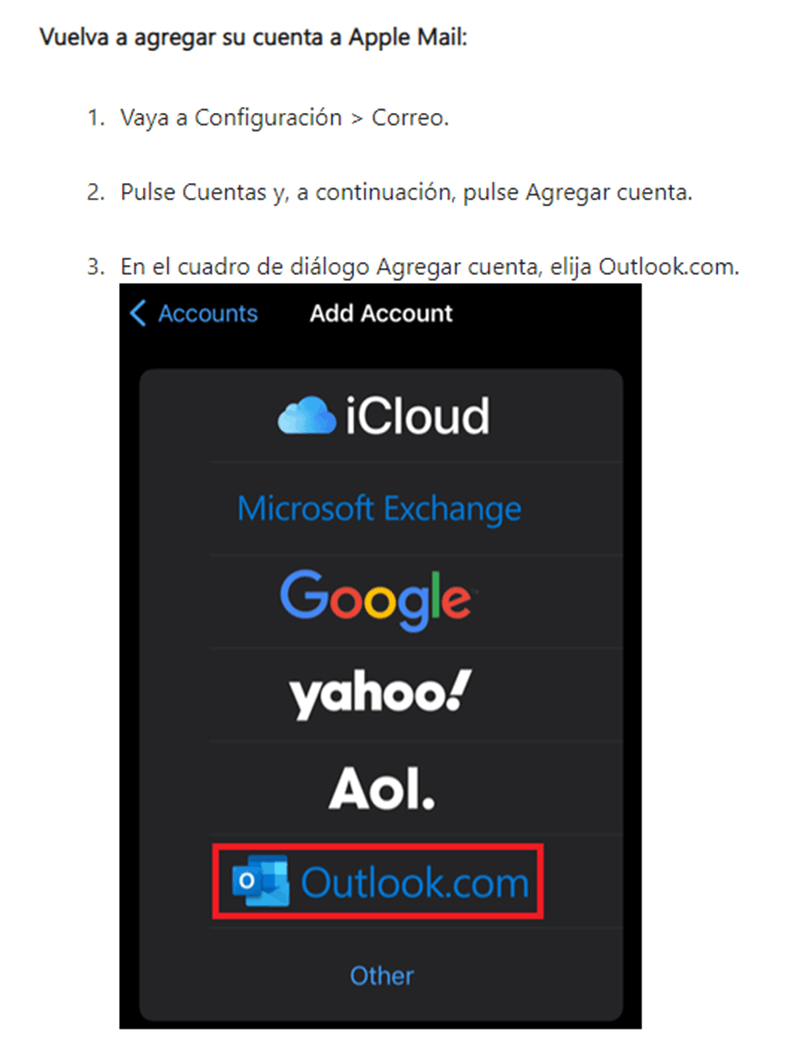Choose the Other account option
Viewport: 806px width, 1053px height.
pyautogui.click(x=382, y=976)
